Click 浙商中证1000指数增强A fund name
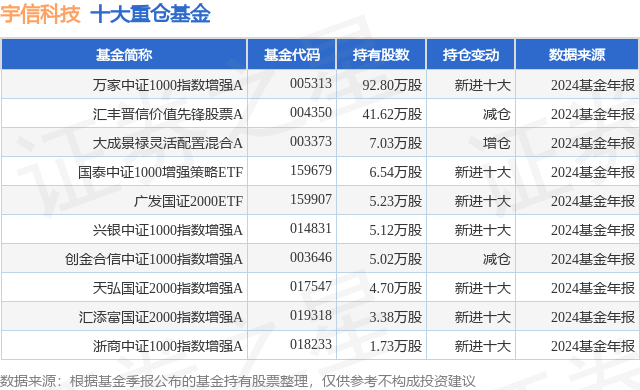The image size is (640, 390). pyautogui.click(x=168, y=346)
